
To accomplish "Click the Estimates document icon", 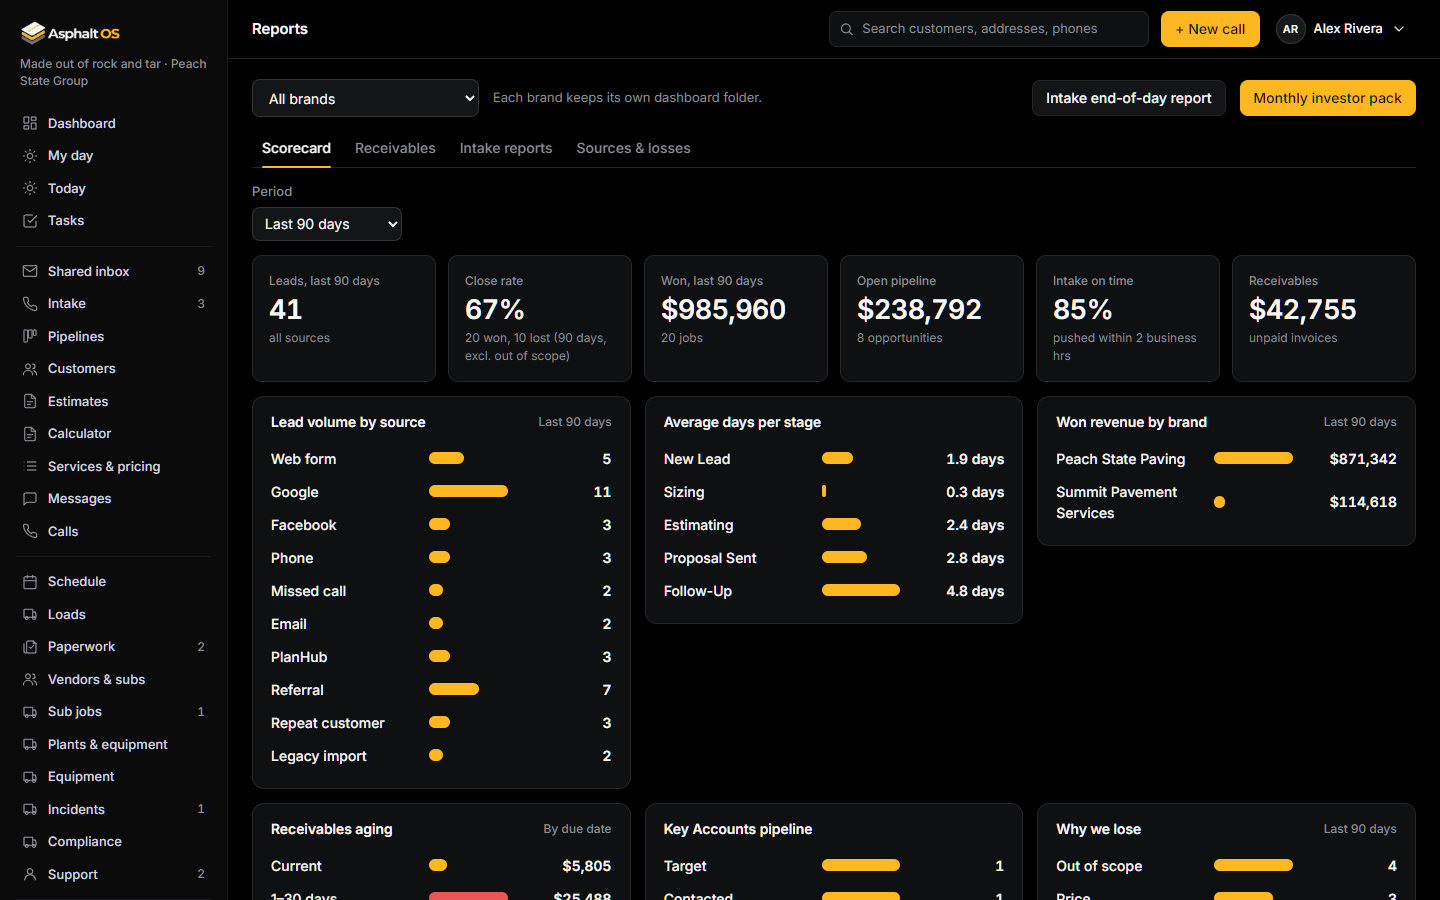I will [x=30, y=401].
